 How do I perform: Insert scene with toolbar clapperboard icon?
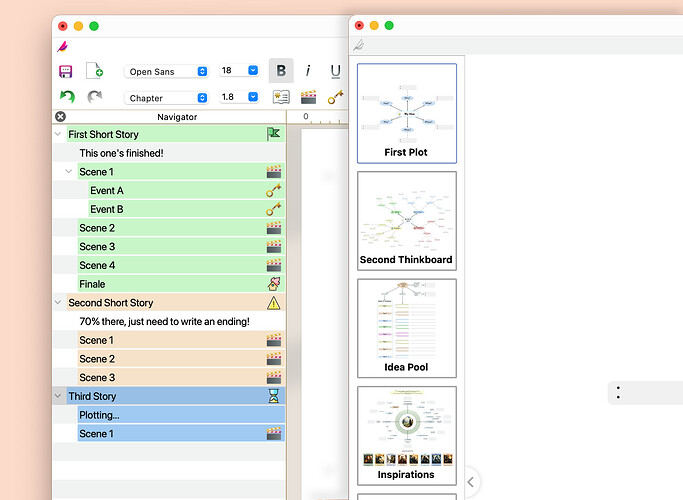pyautogui.click(x=308, y=97)
